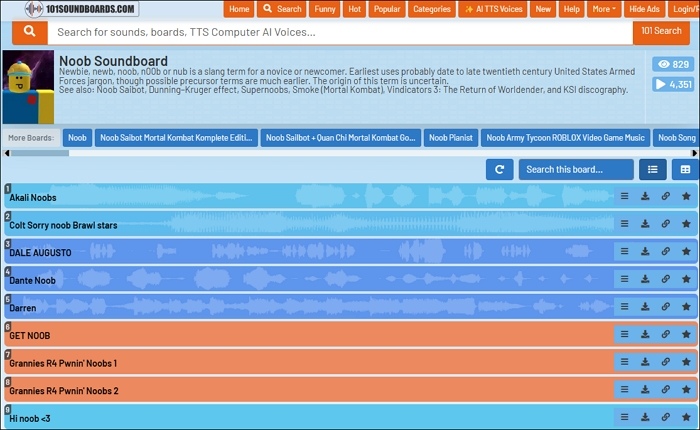Image resolution: width=700 pixels, height=430 pixels.
Task: Click the 101 Search button
Action: pyautogui.click(x=661, y=32)
